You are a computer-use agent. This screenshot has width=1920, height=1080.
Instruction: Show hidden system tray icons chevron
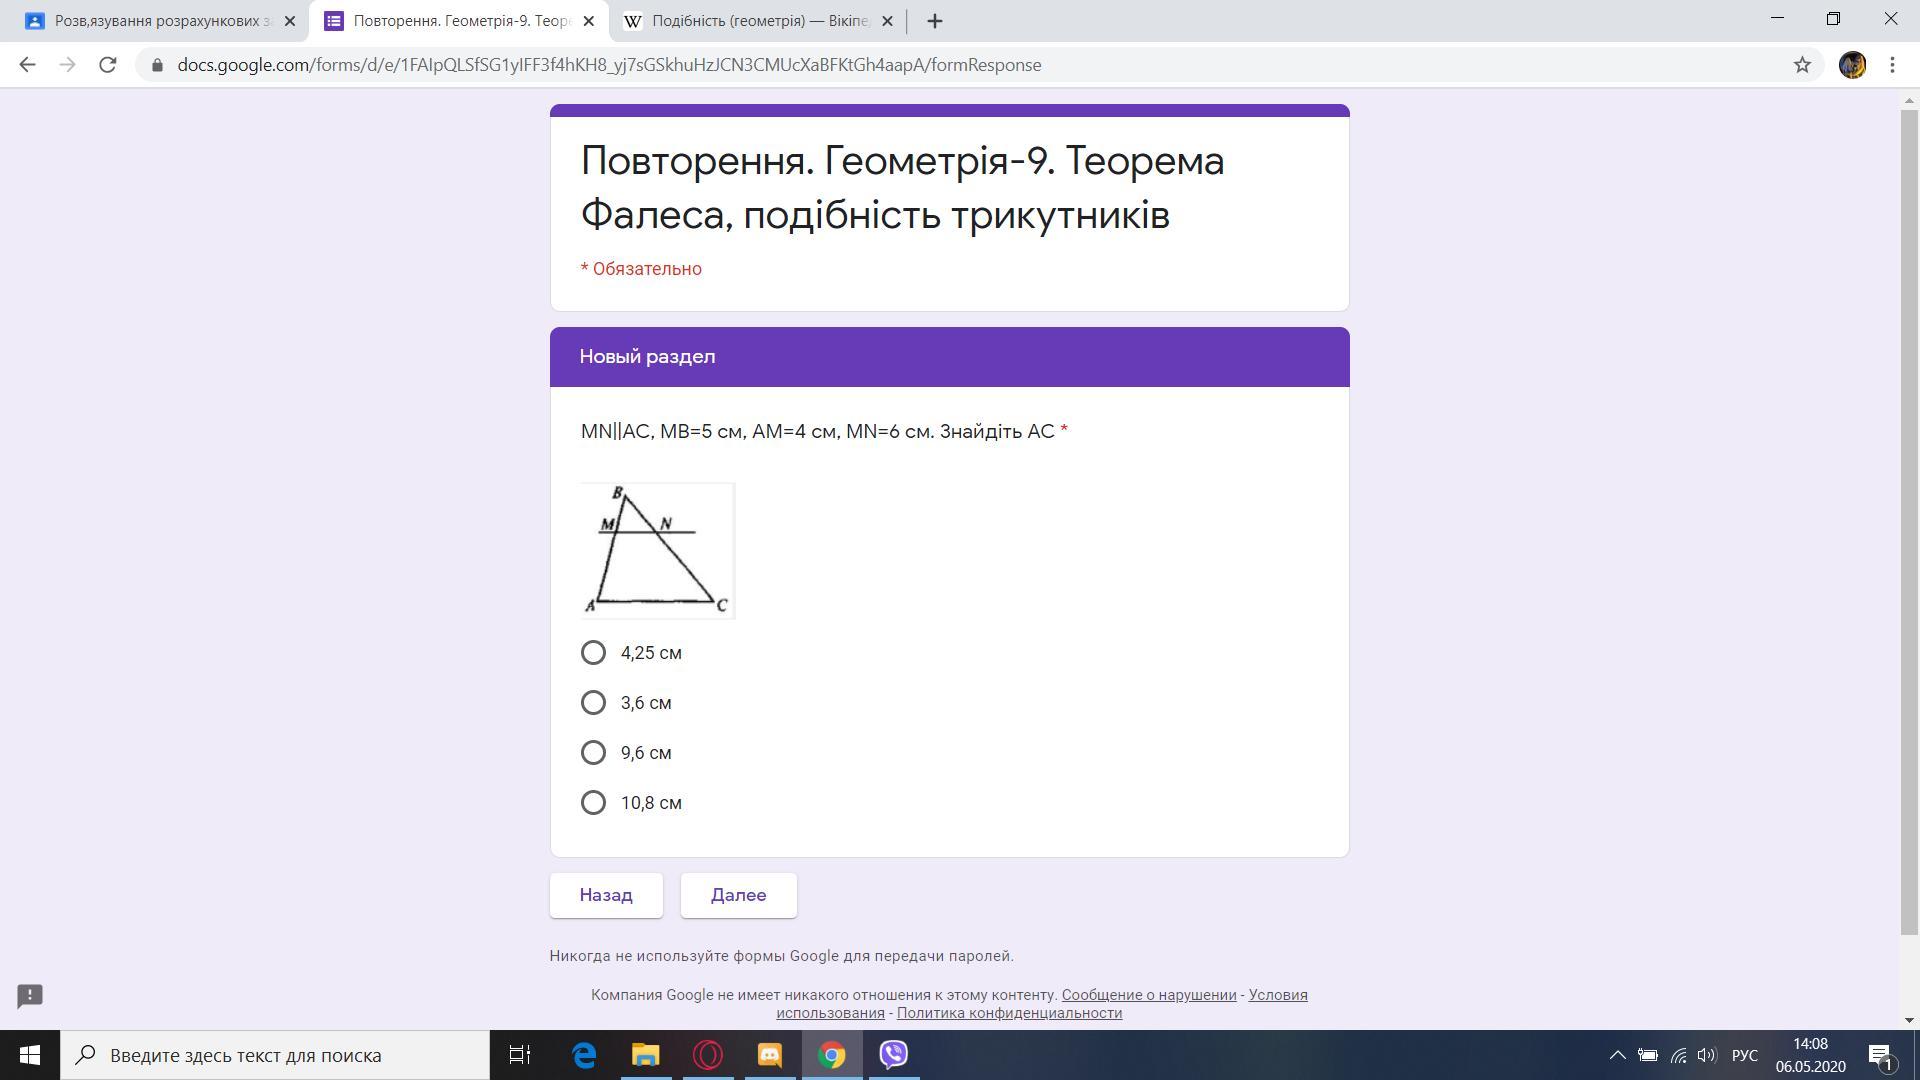point(1616,1055)
